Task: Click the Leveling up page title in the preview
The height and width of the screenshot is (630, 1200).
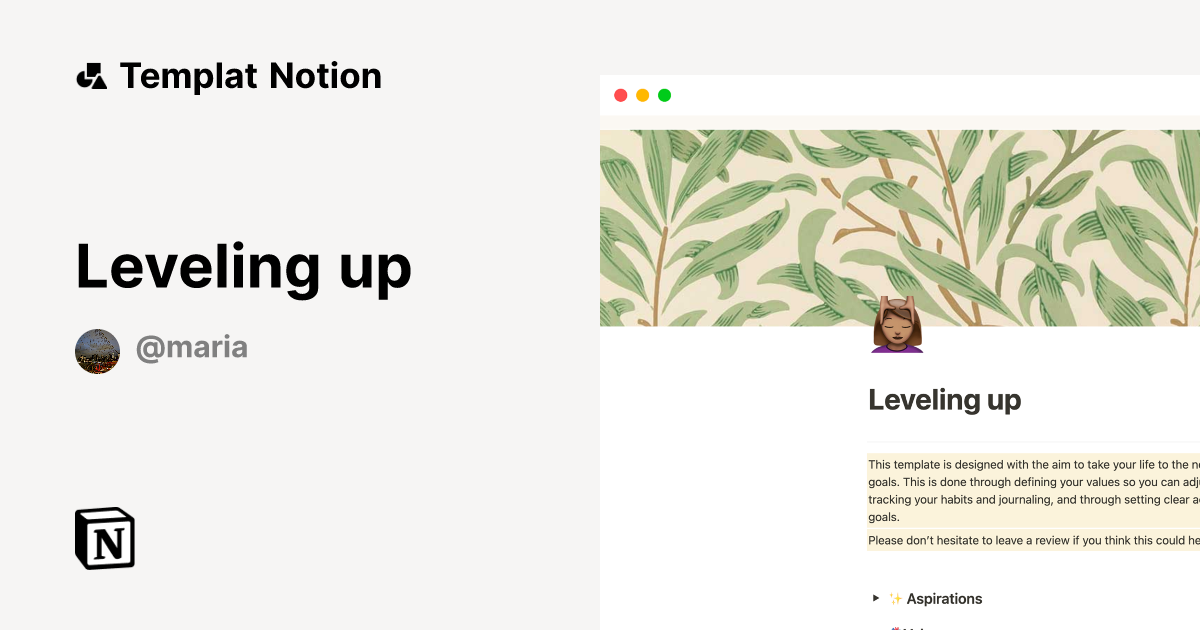Action: (x=944, y=400)
